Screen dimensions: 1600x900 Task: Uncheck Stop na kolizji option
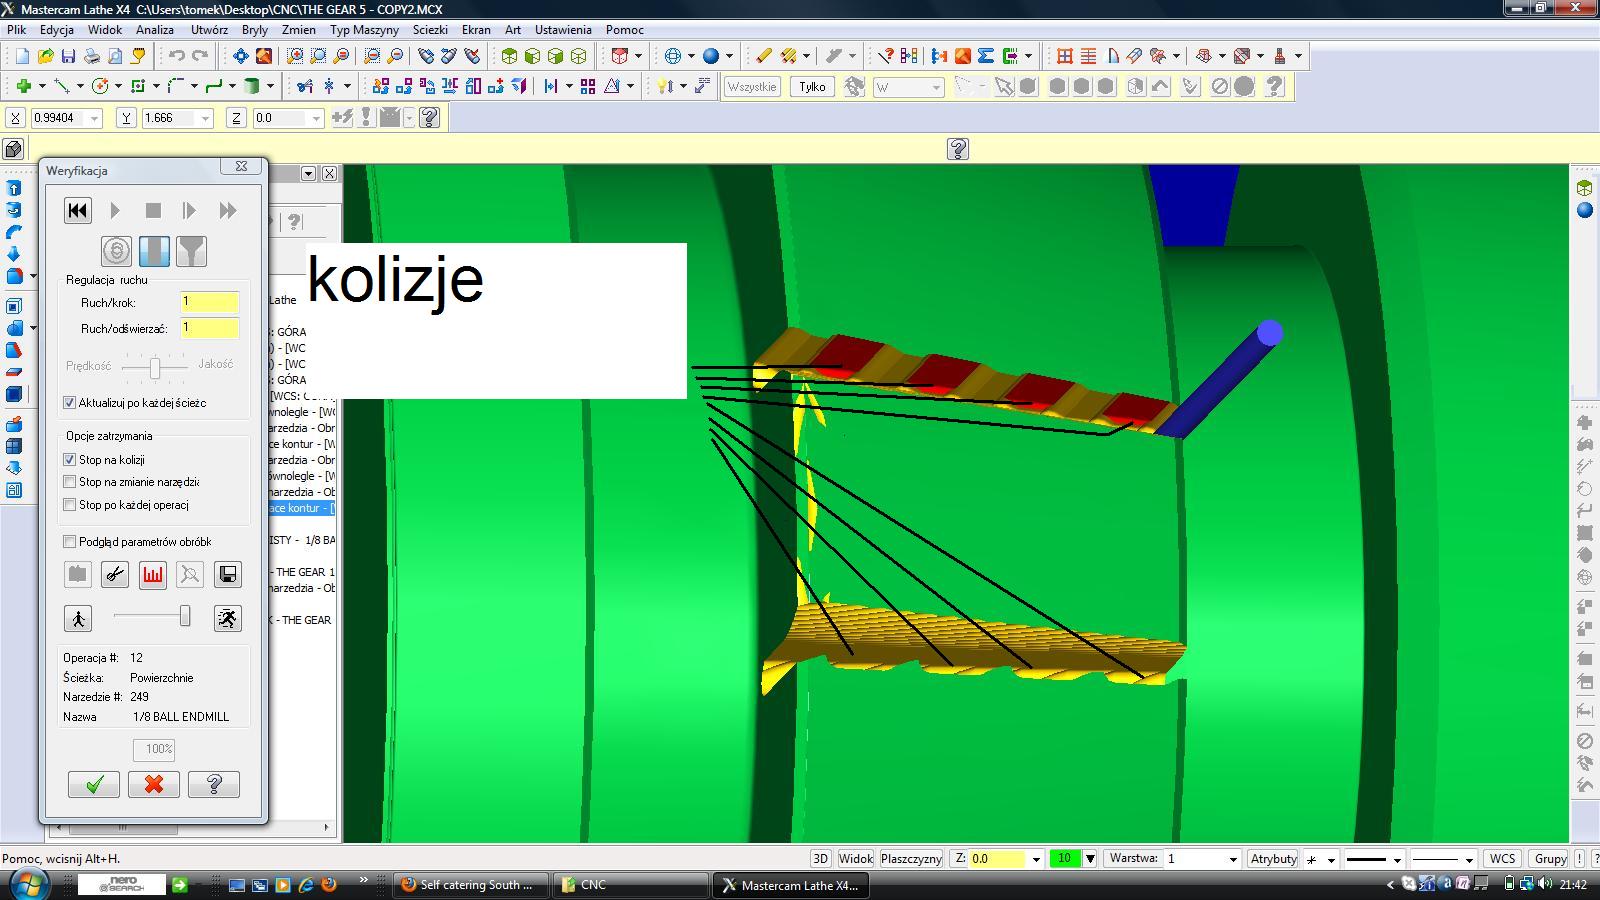[69, 460]
